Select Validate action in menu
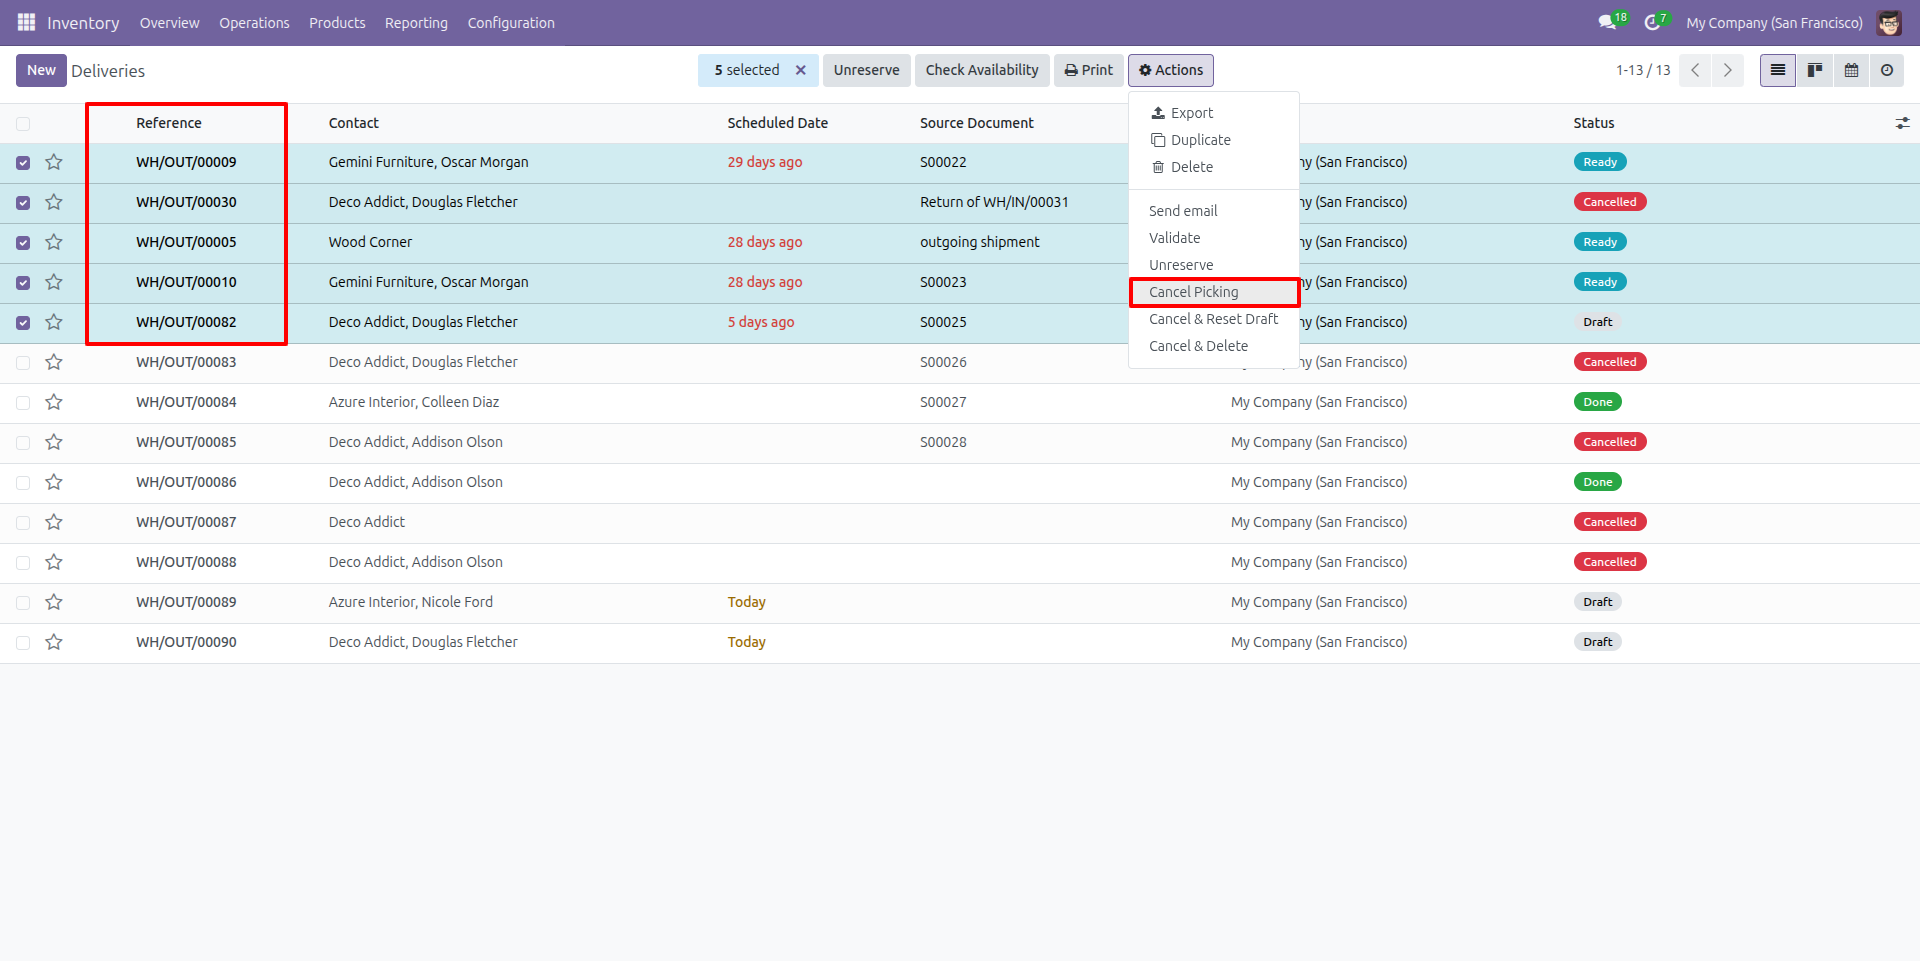The image size is (1920, 961). point(1214,238)
